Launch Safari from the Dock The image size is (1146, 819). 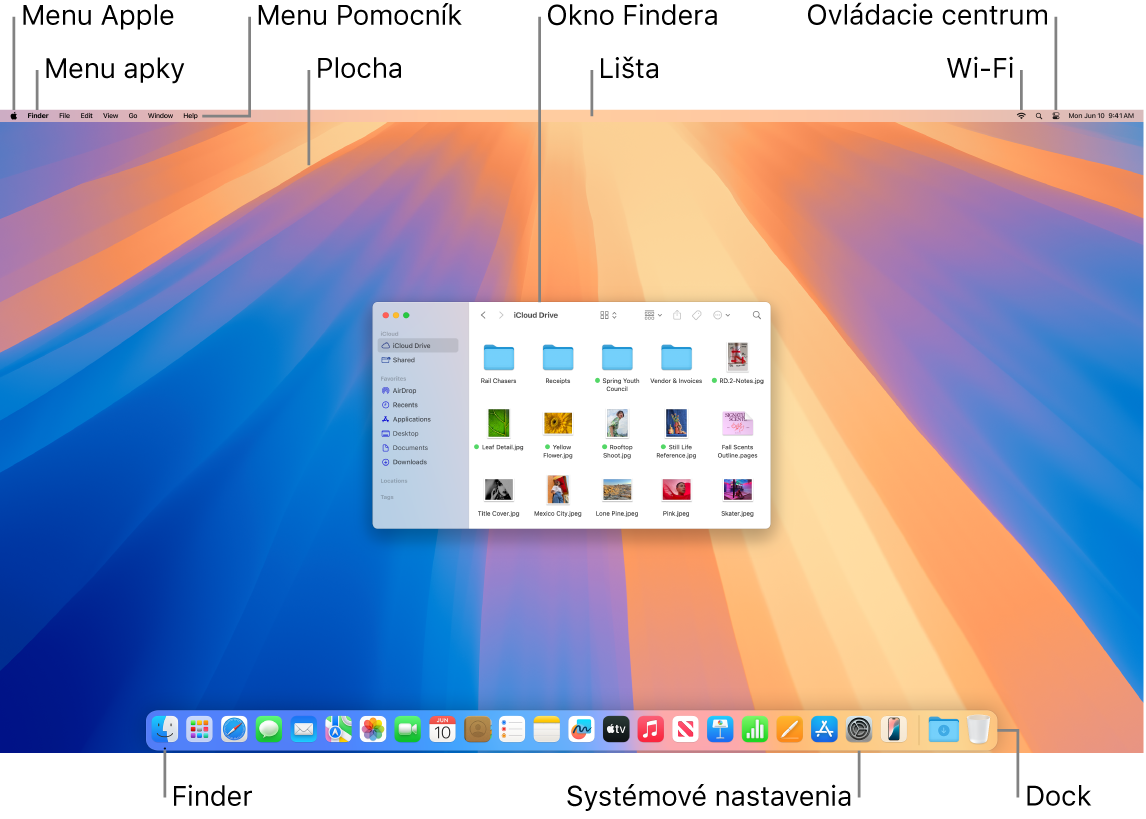click(234, 729)
